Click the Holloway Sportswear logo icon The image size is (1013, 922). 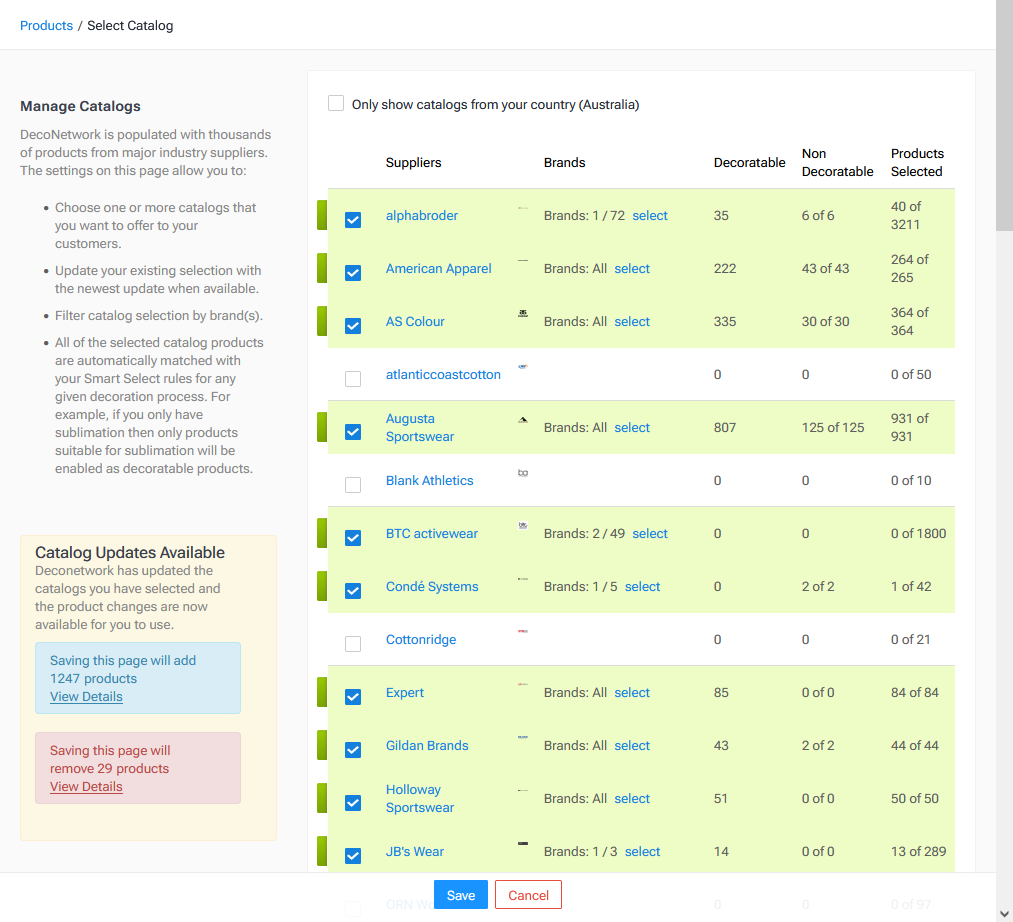point(523,790)
